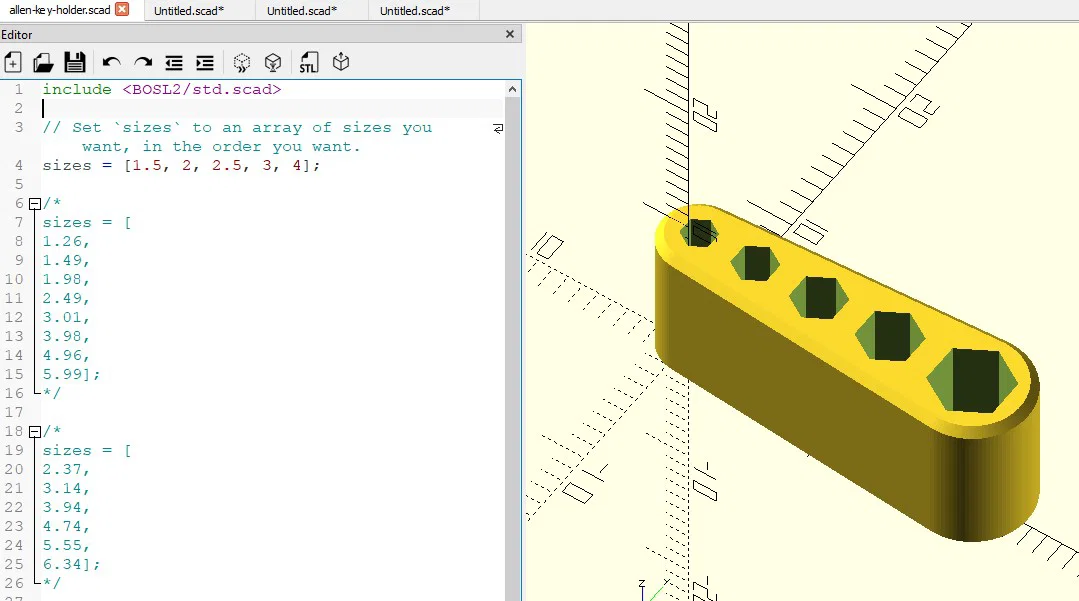Click the "sizes = [" text on line 19

click(x=87, y=450)
